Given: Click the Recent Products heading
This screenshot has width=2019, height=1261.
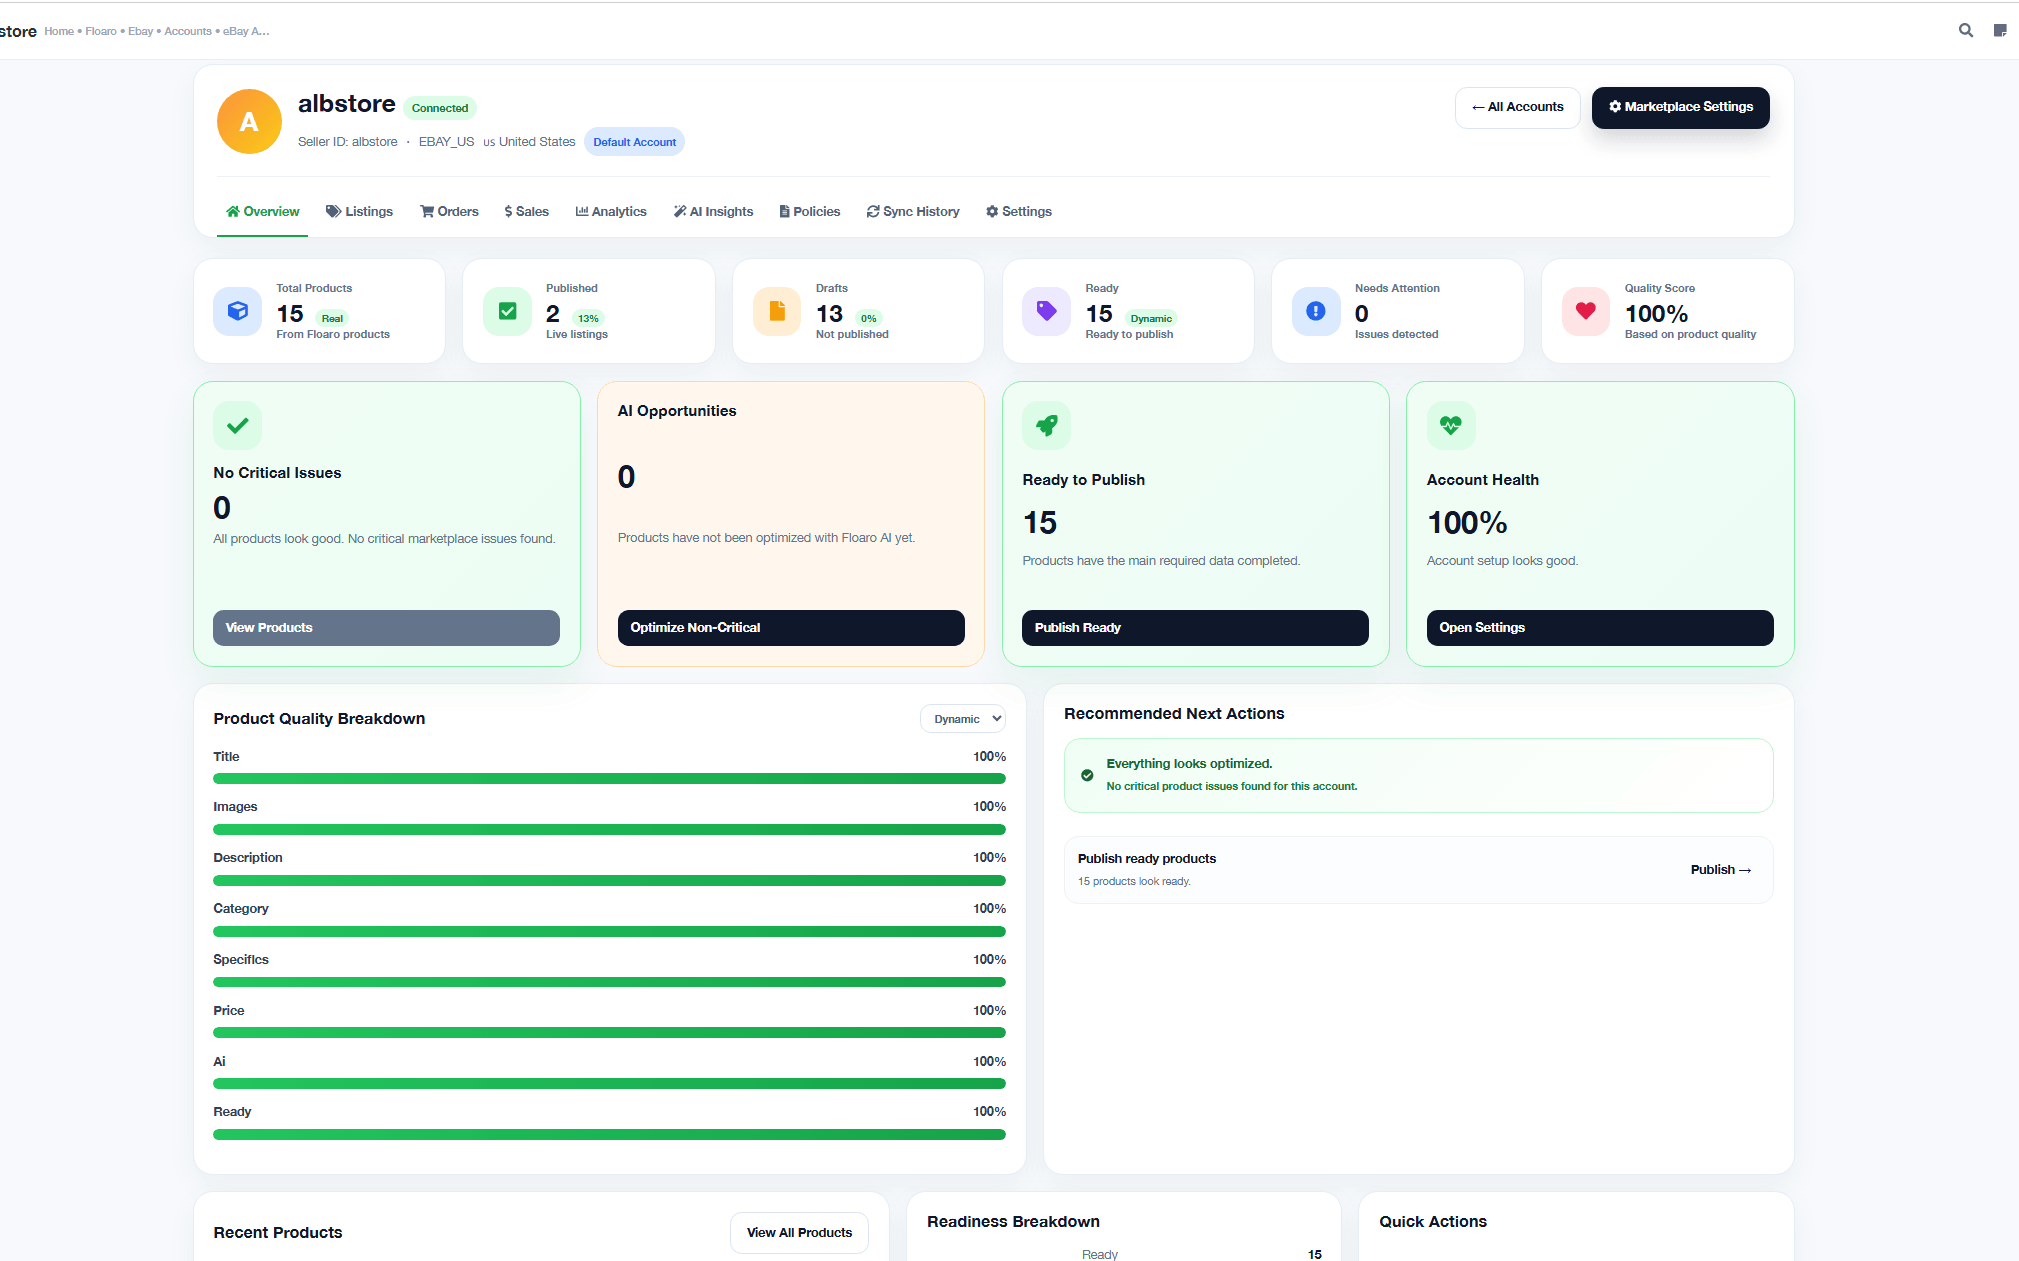Looking at the screenshot, I should tap(278, 1233).
